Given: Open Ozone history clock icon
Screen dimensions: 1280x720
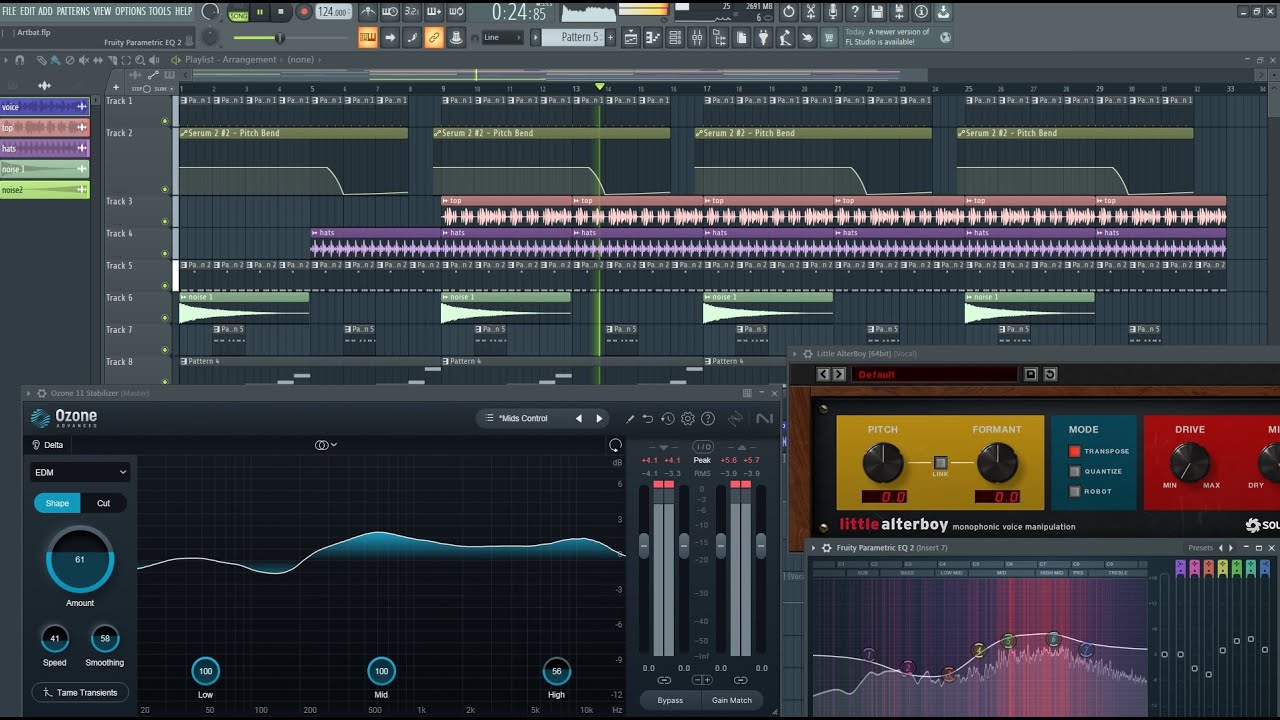Looking at the screenshot, I should pyautogui.click(x=668, y=419).
